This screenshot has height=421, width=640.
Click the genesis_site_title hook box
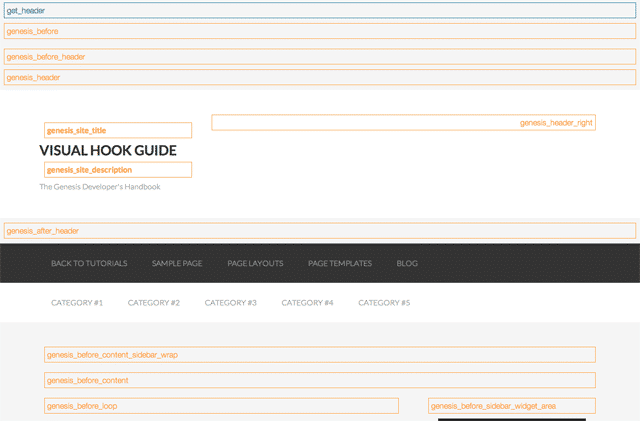point(118,130)
